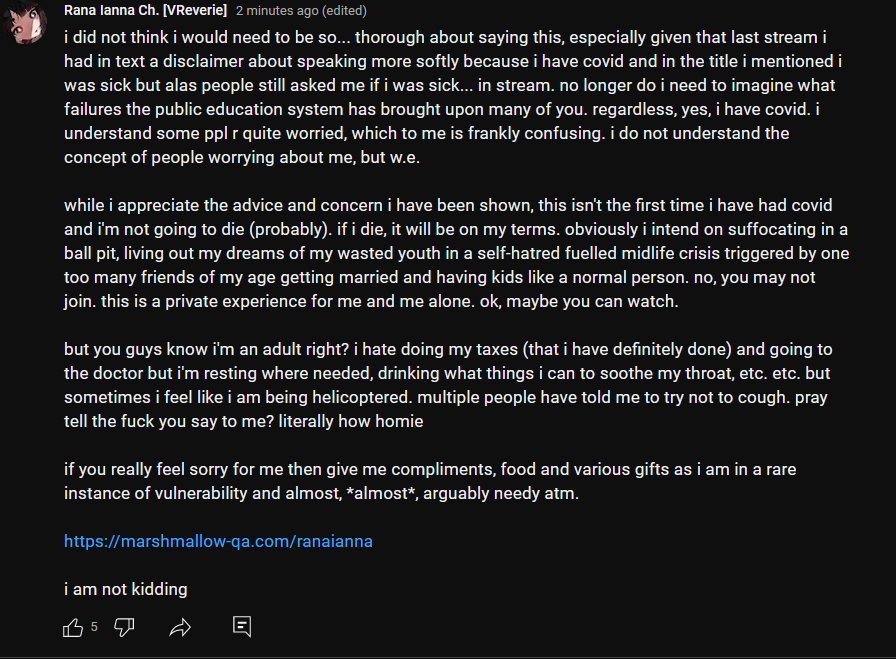Viewport: 896px width, 659px height.
Task: Click the line starting 'but you guys know'
Action: coord(448,349)
